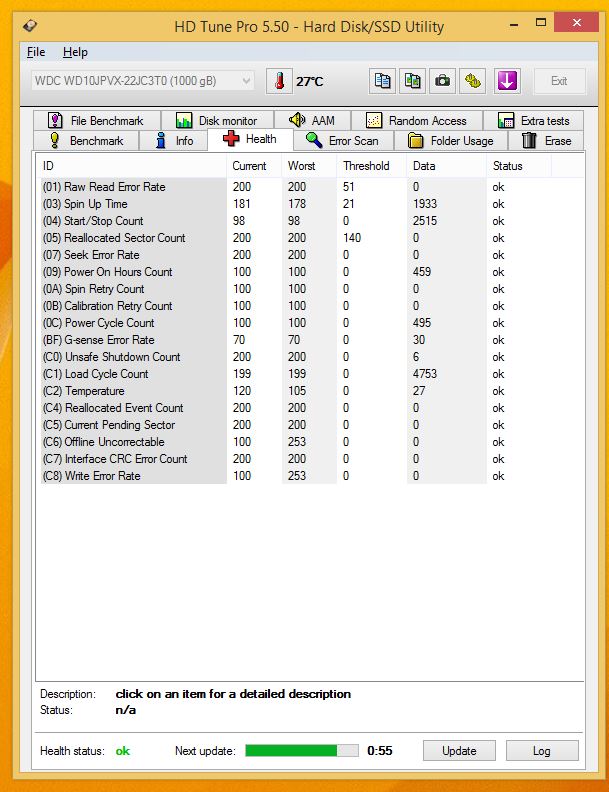This screenshot has width=609, height=792.
Task: Click the Exit button
Action: tap(560, 81)
